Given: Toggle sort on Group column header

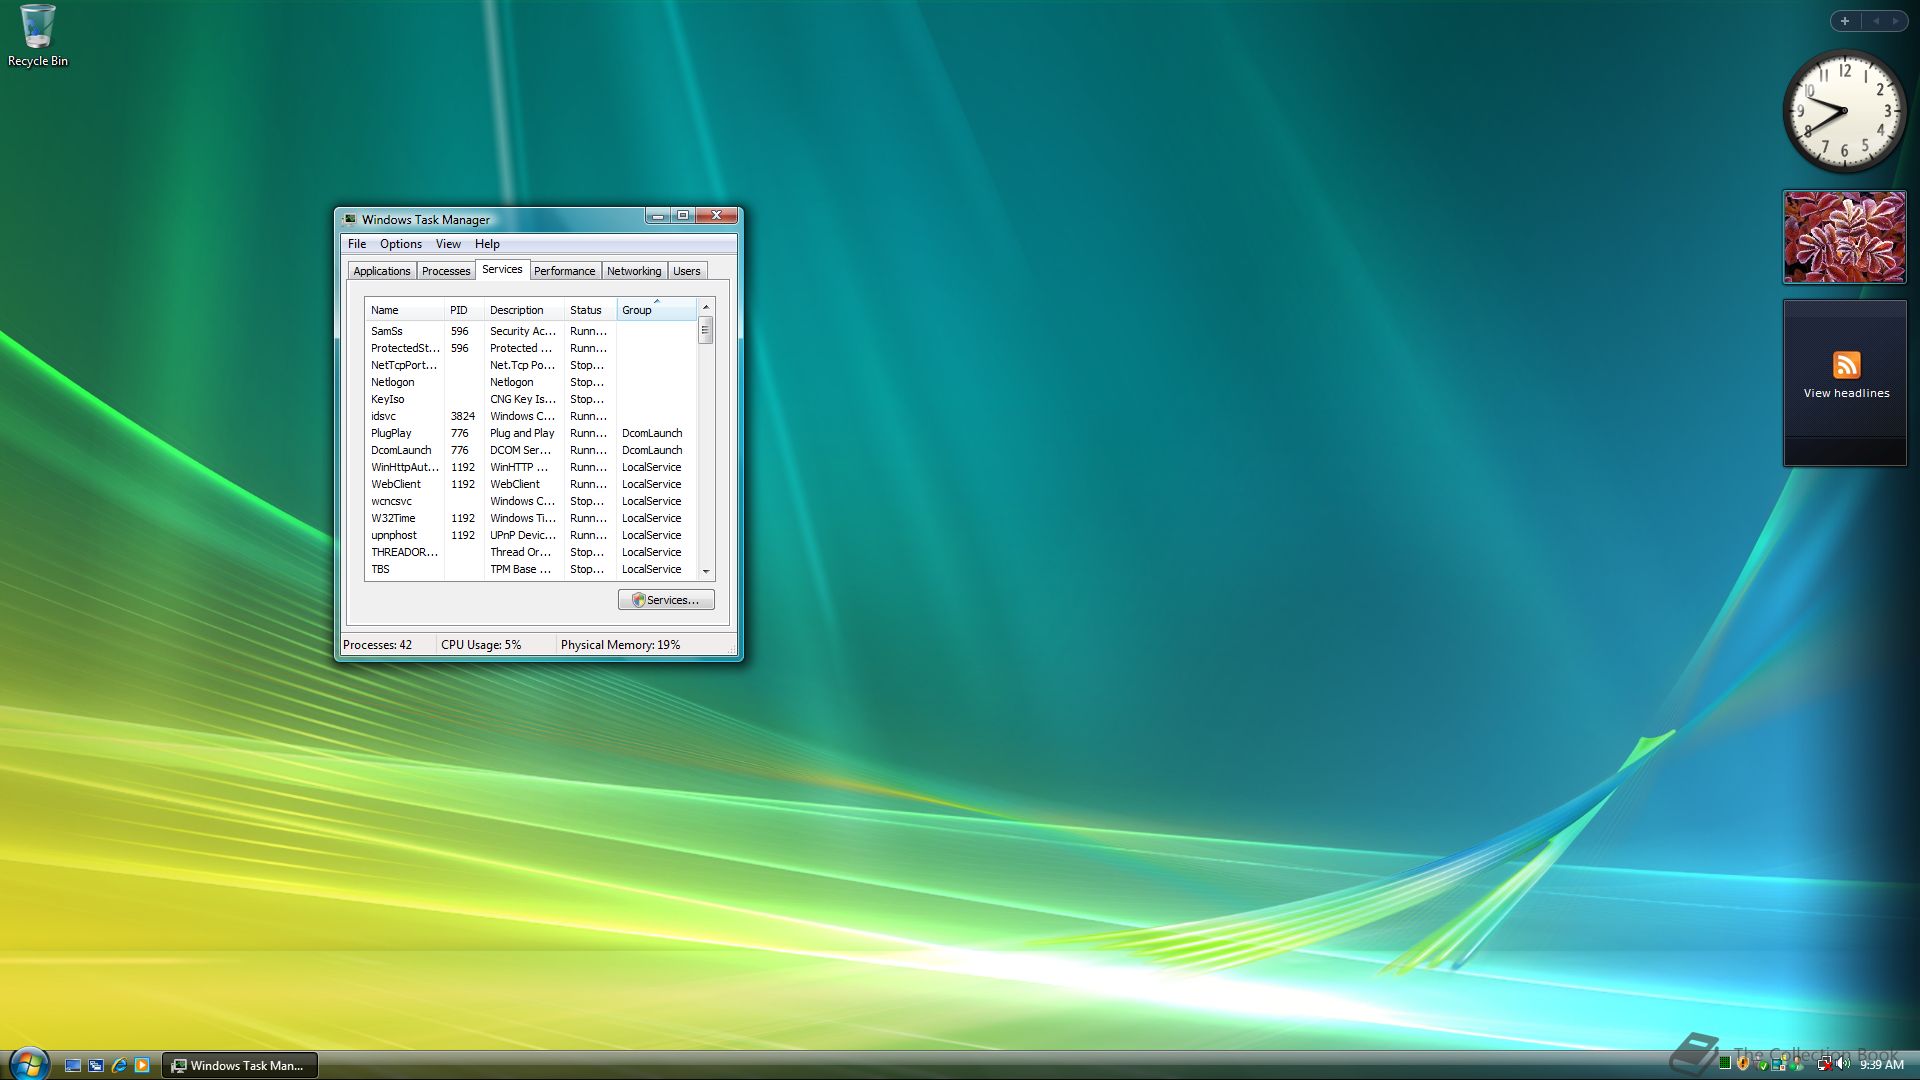Looking at the screenshot, I should 656,310.
